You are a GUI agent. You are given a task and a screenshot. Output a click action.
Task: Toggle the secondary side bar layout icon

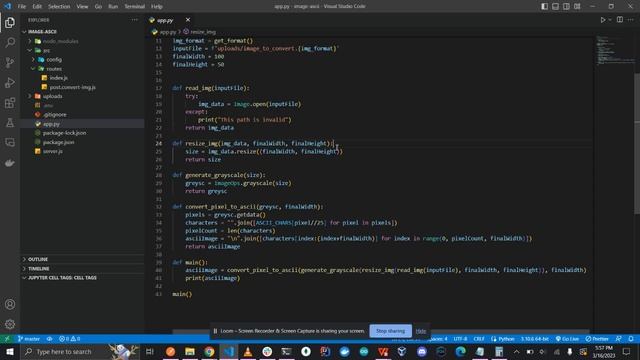point(567,6)
